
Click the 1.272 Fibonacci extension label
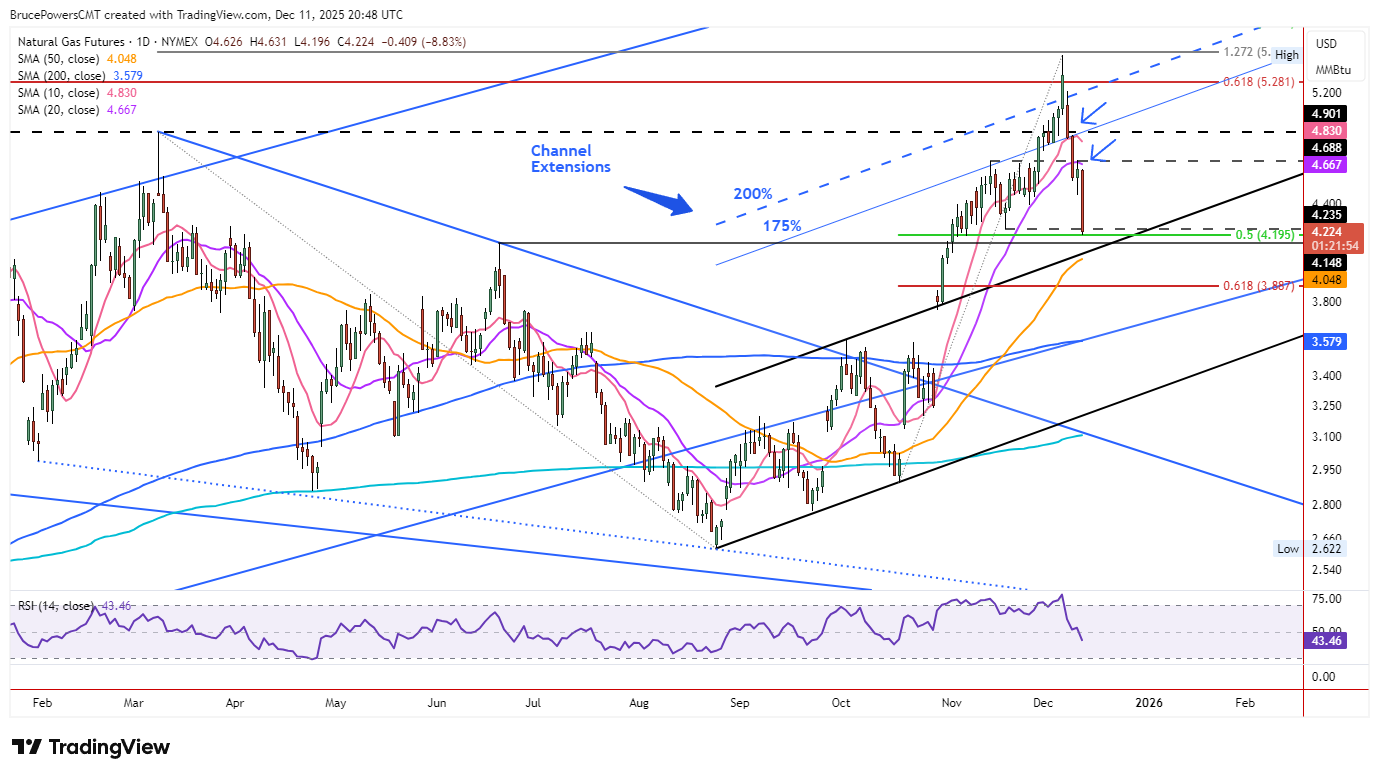coord(1246,52)
